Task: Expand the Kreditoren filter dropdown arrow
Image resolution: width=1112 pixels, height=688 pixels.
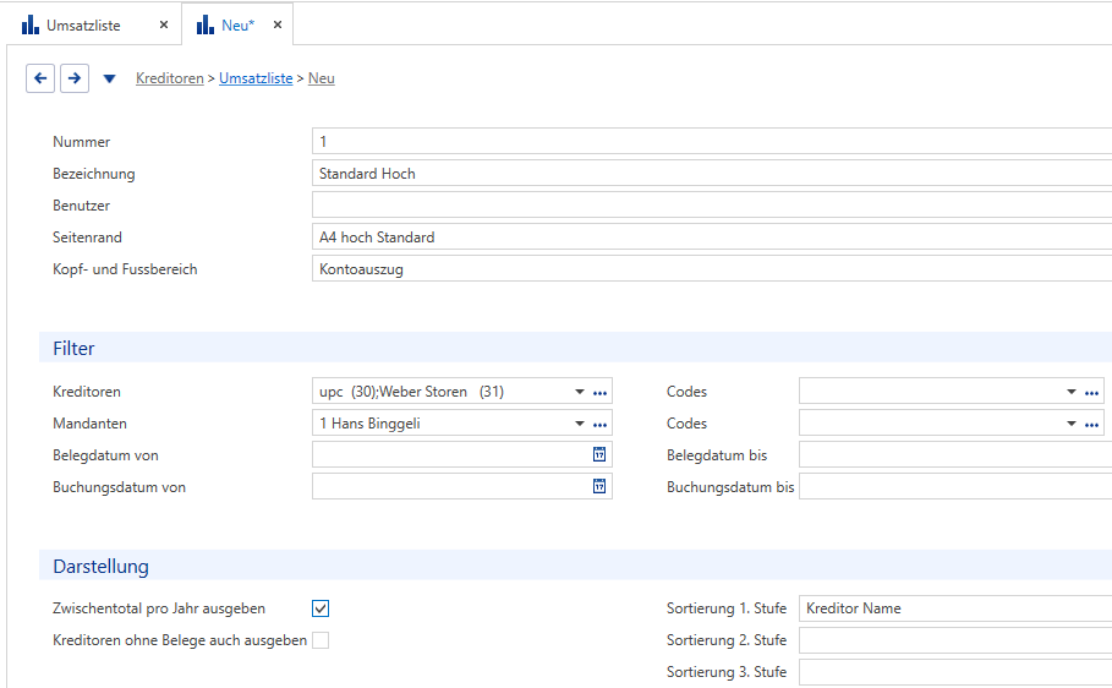Action: tap(579, 392)
